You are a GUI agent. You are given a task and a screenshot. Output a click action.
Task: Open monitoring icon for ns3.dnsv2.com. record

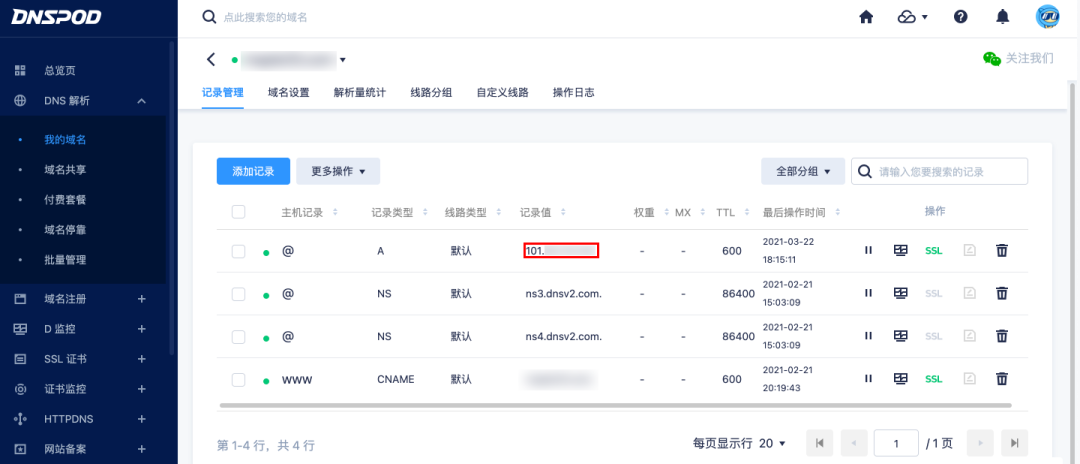(x=900, y=293)
